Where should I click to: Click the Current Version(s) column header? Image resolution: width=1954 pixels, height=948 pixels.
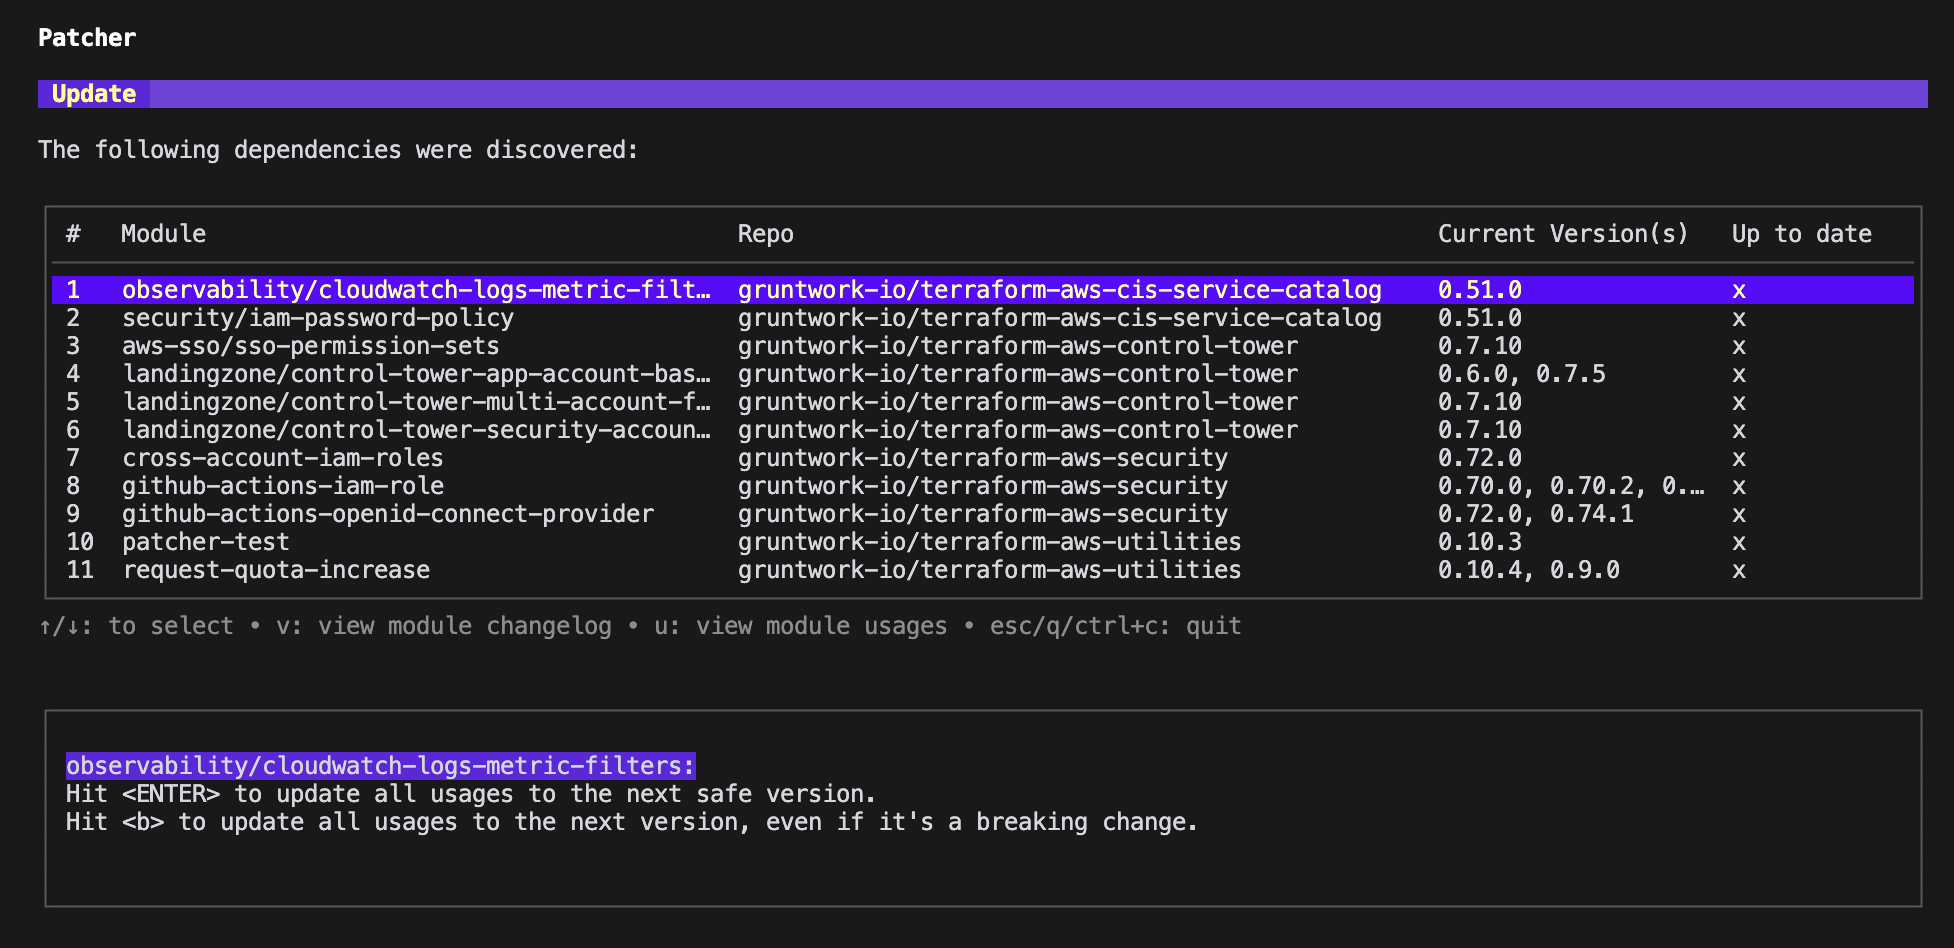[1563, 234]
